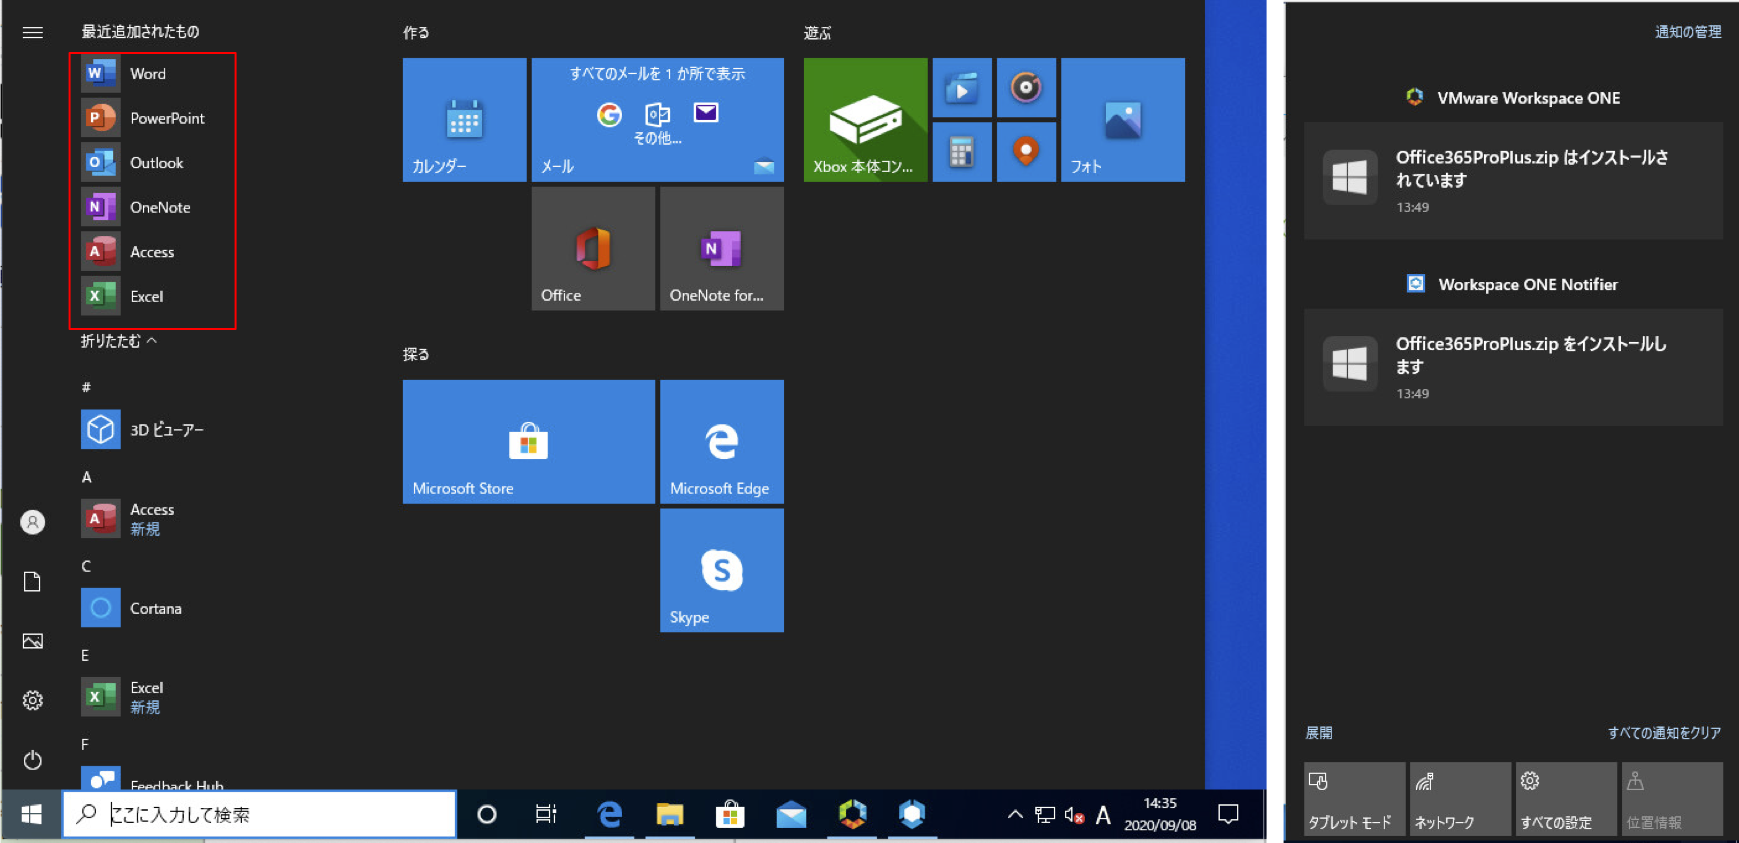Expand the Start menu hamburger button
The width and height of the screenshot is (1739, 843).
[33, 32]
